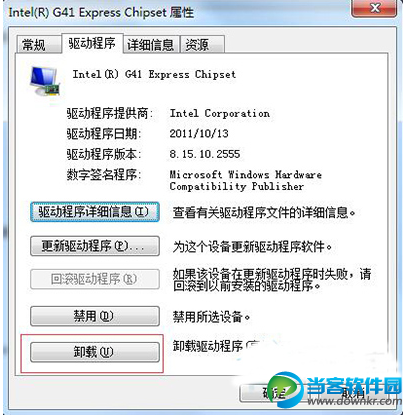Go to the 资源 tab
This screenshot has width=403, height=415.
202,44
